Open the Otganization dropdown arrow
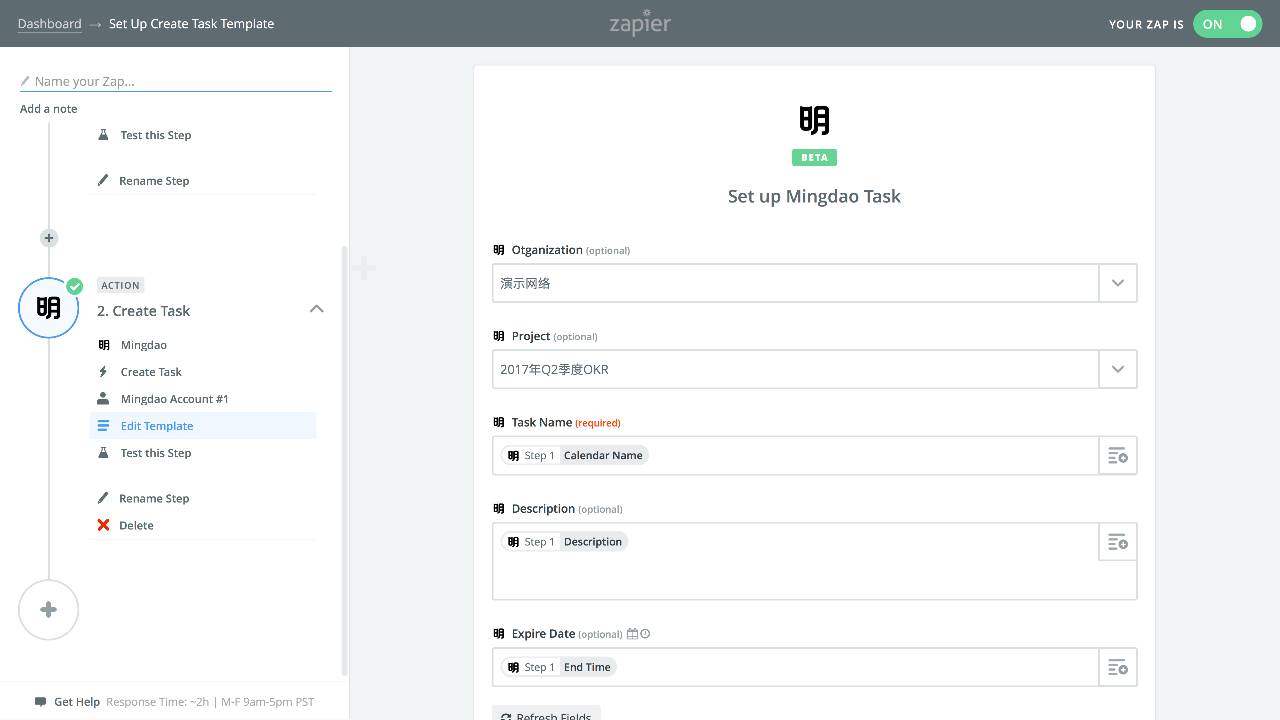The width and height of the screenshot is (1280, 720). [1118, 283]
